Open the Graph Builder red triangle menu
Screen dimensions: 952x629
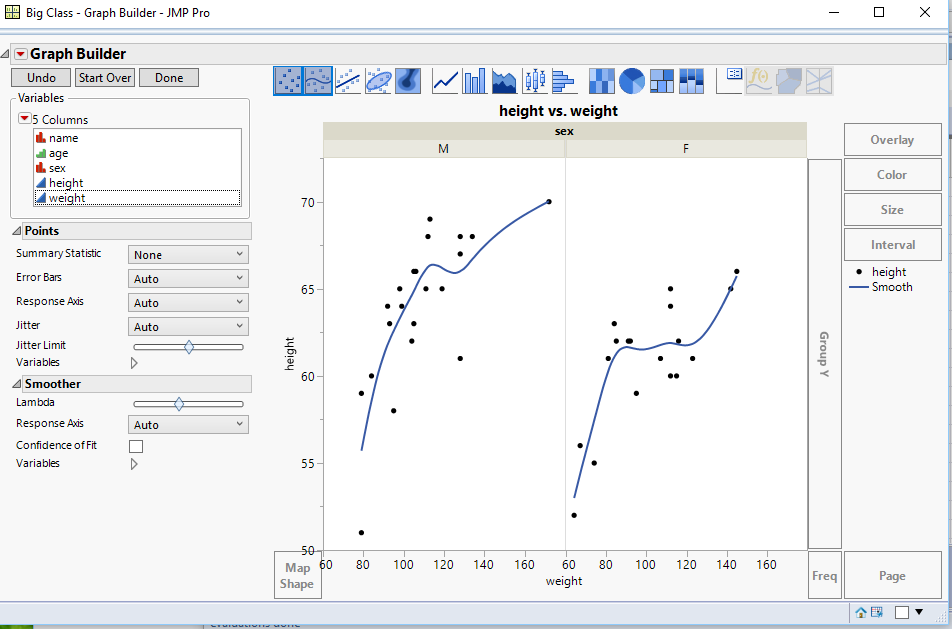[x=21, y=54]
